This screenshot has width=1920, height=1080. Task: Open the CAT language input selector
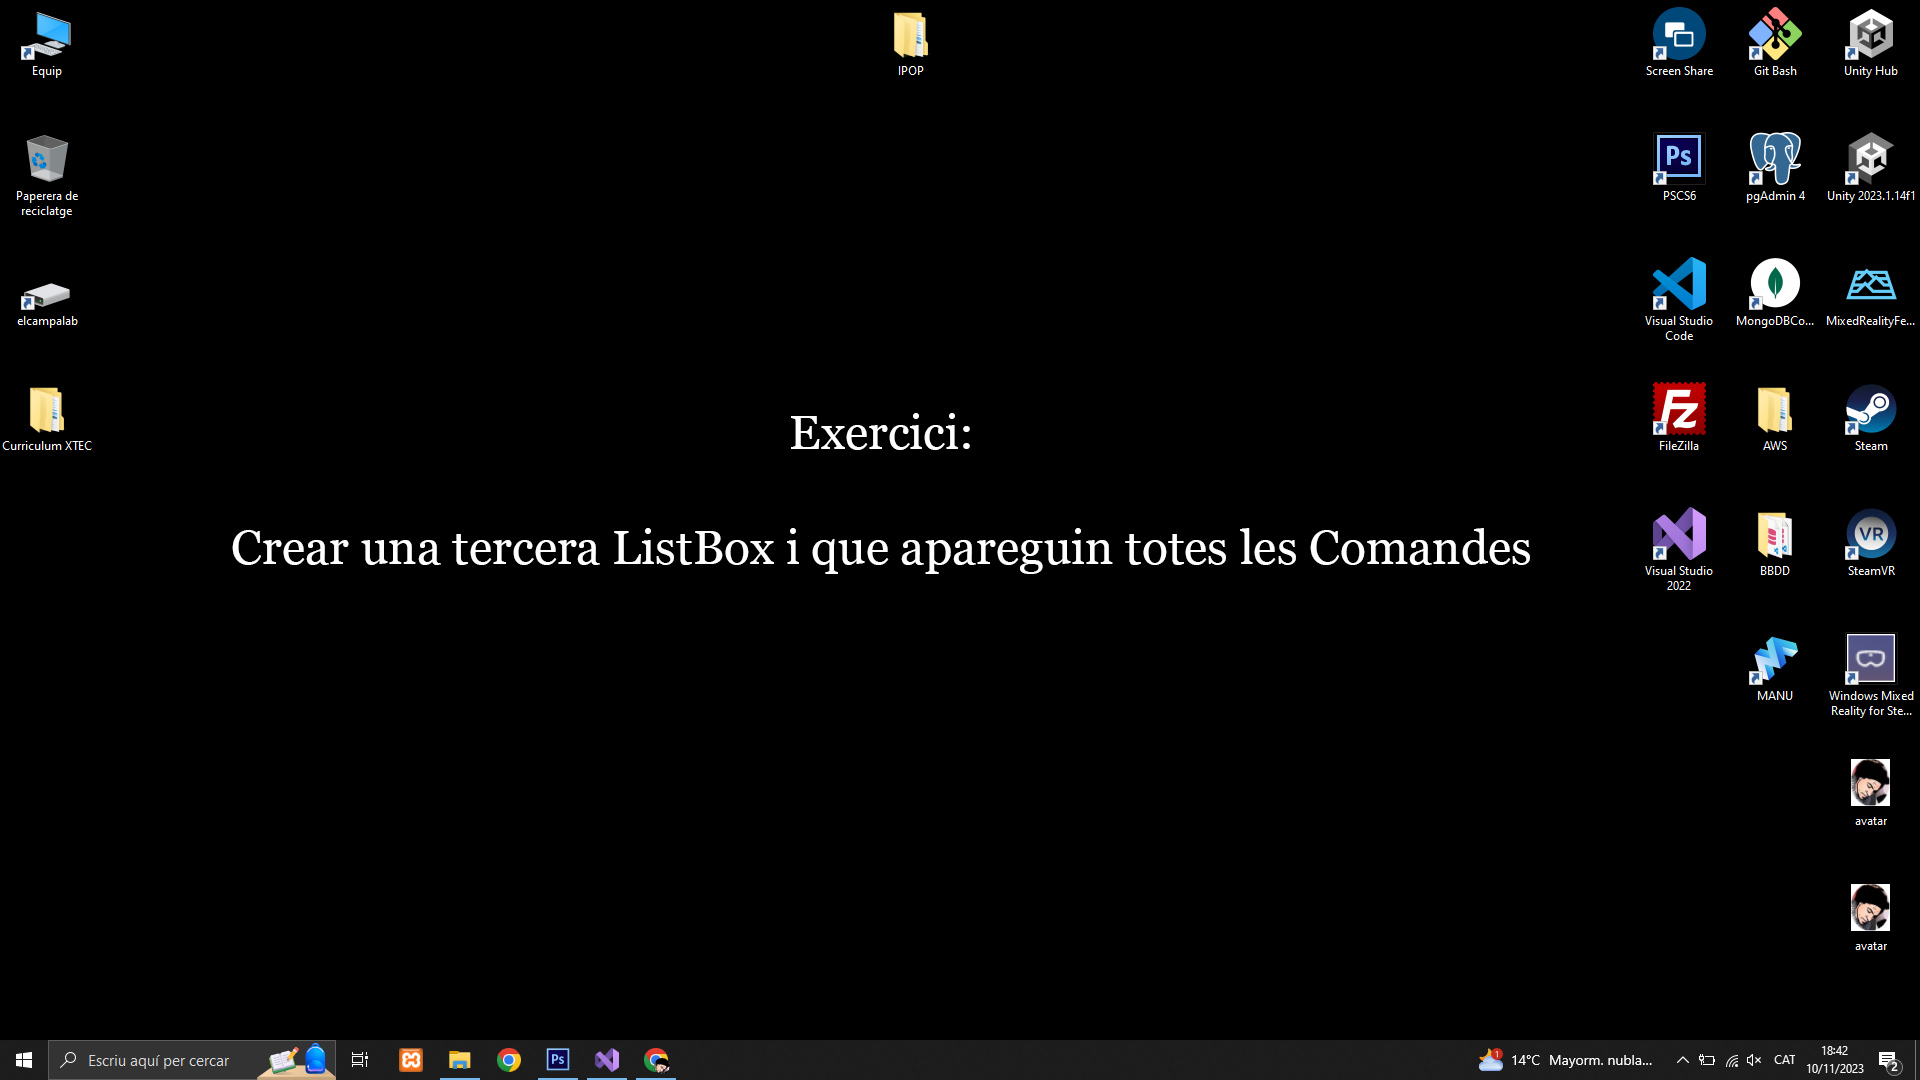[x=1784, y=1060]
